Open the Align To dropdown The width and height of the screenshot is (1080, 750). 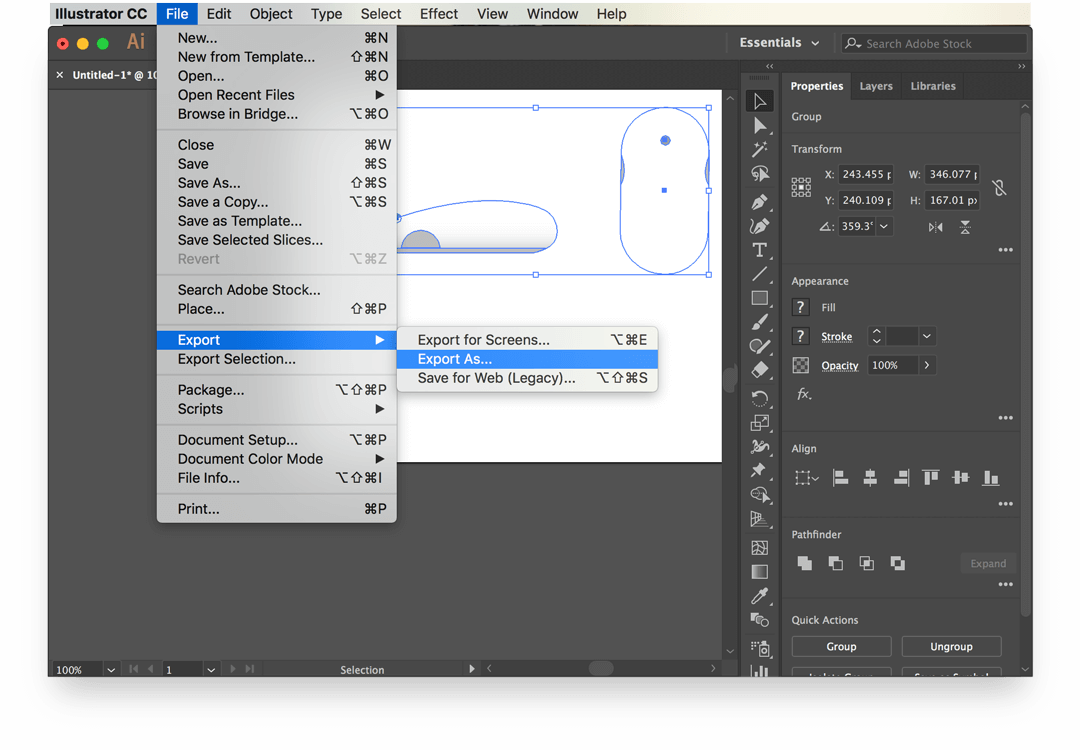806,477
